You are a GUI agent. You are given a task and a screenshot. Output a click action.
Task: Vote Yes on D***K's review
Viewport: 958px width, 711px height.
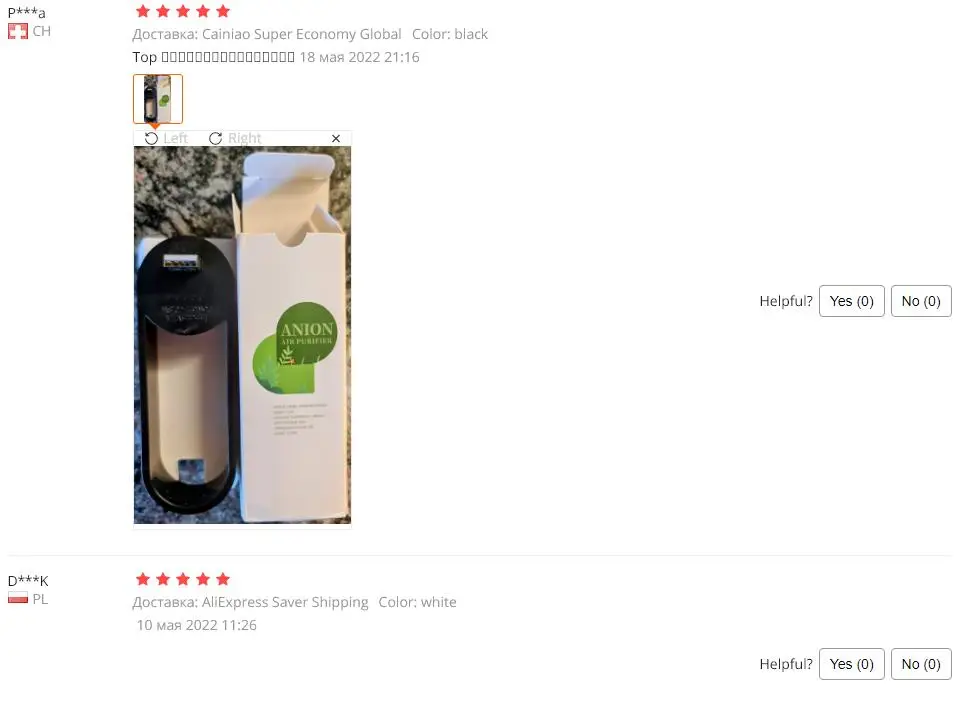click(852, 664)
